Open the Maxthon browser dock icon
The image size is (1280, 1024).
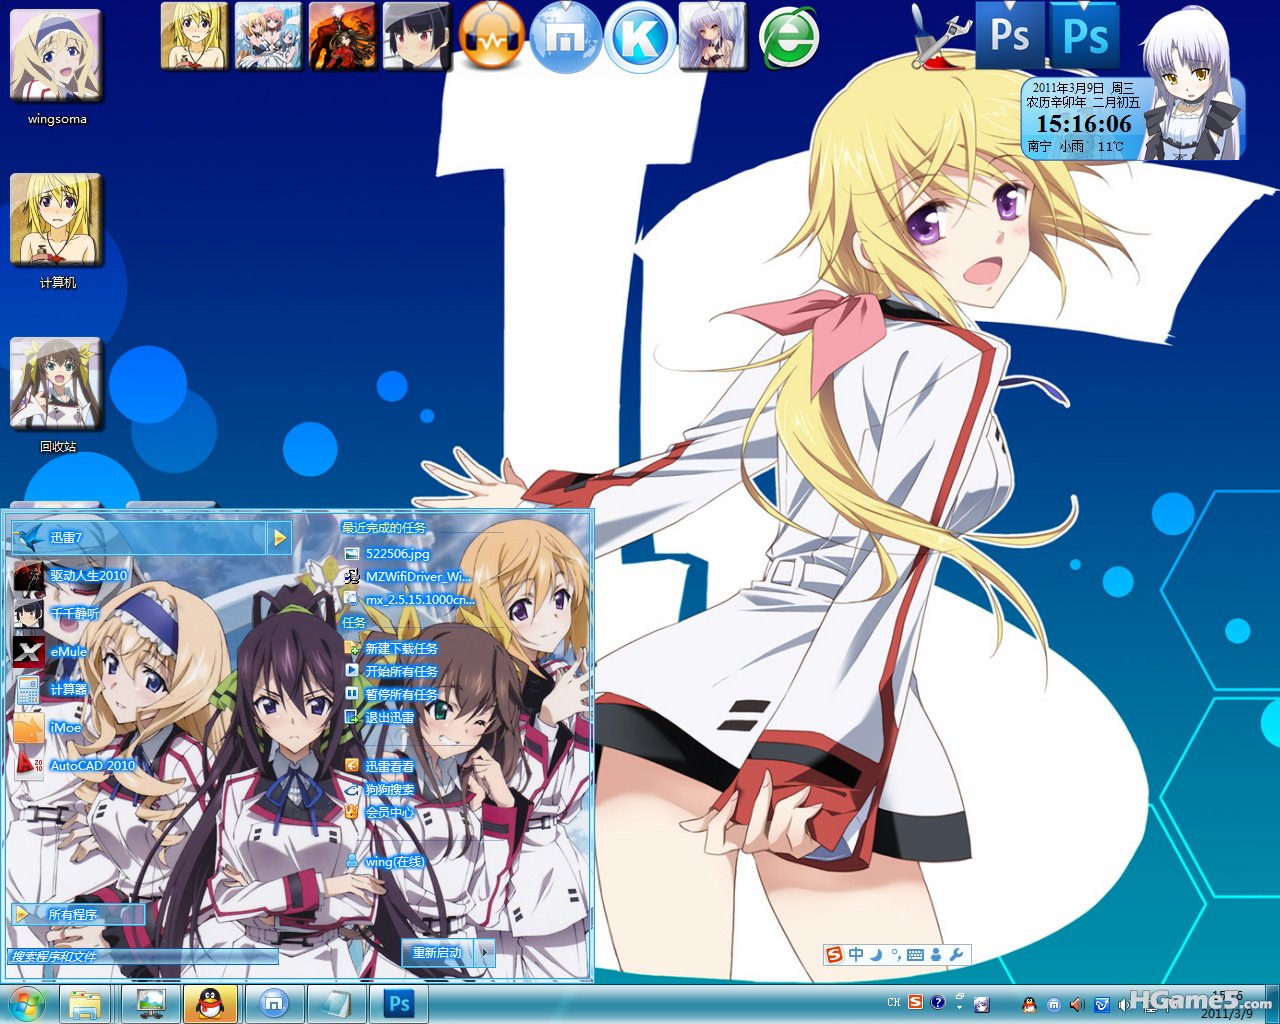pyautogui.click(x=565, y=37)
